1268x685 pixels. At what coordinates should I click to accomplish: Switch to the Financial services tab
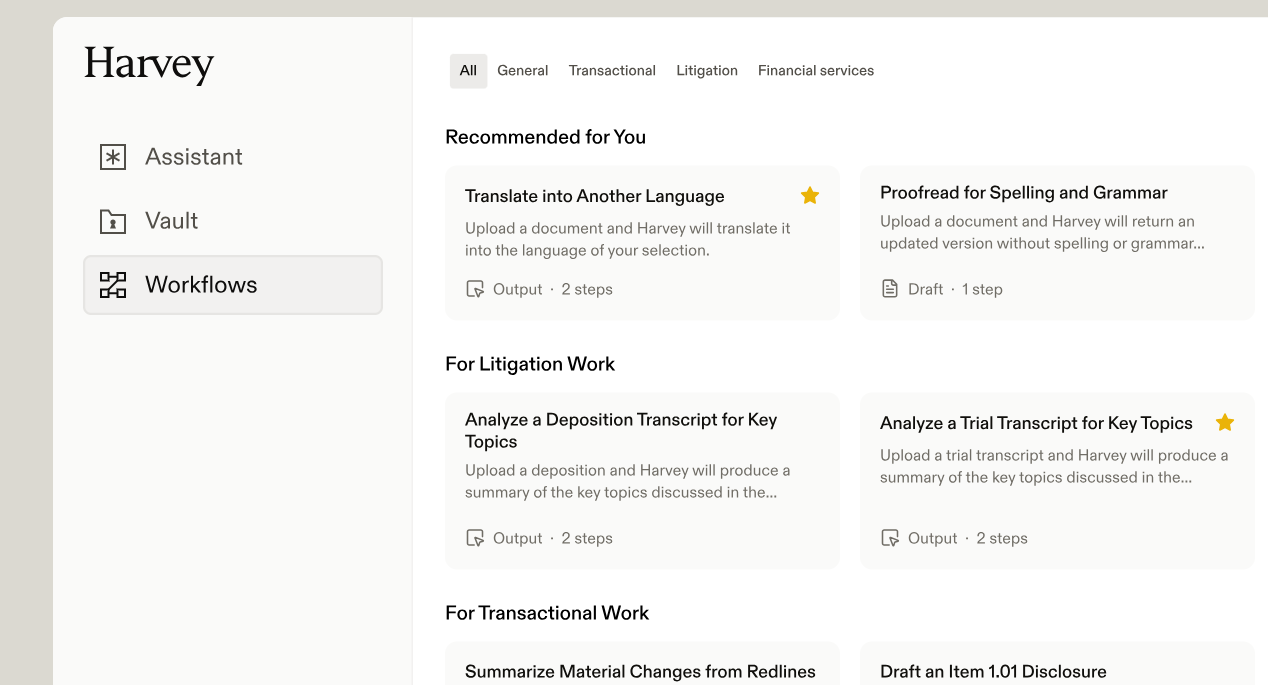tap(816, 71)
